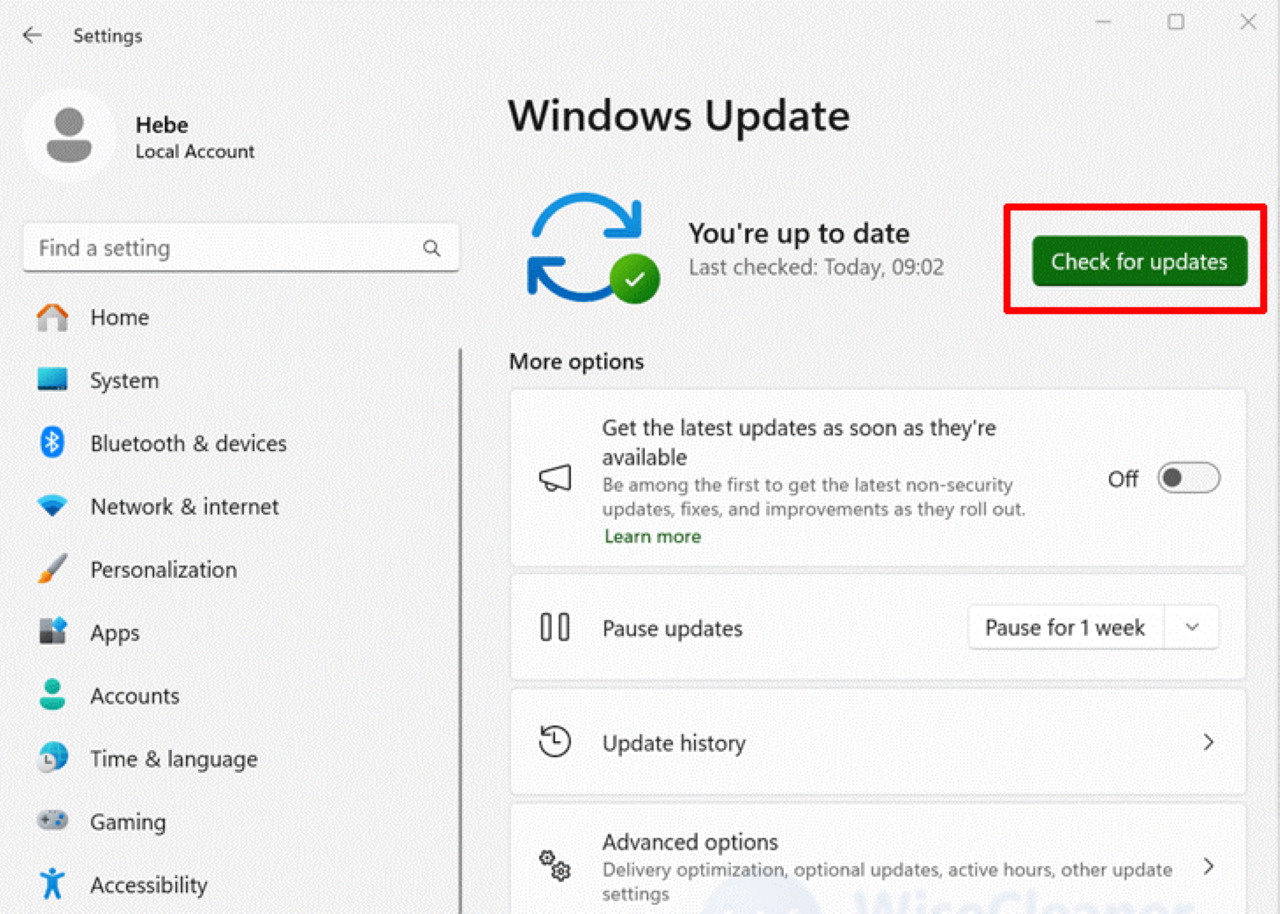Screen dimensions: 1280x914
Task: Go to the System settings category
Action: coord(124,380)
